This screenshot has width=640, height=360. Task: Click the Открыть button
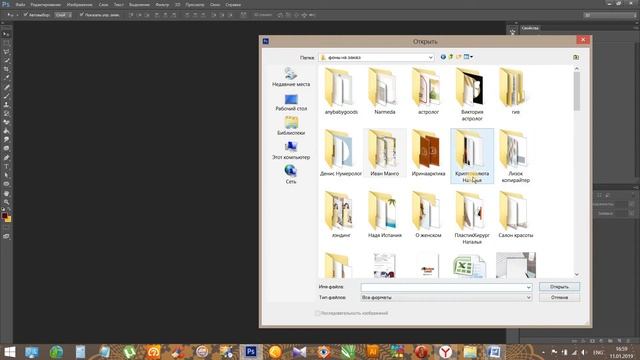[x=559, y=287]
